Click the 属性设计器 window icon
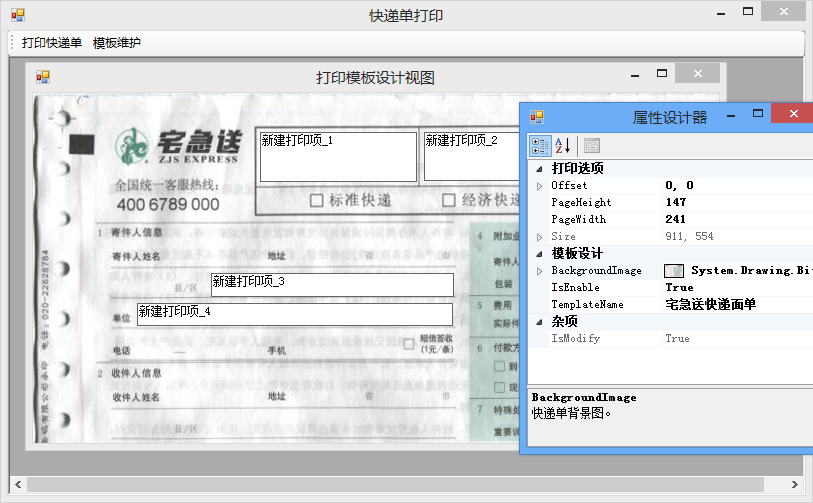Image resolution: width=813 pixels, height=503 pixels. 537,117
